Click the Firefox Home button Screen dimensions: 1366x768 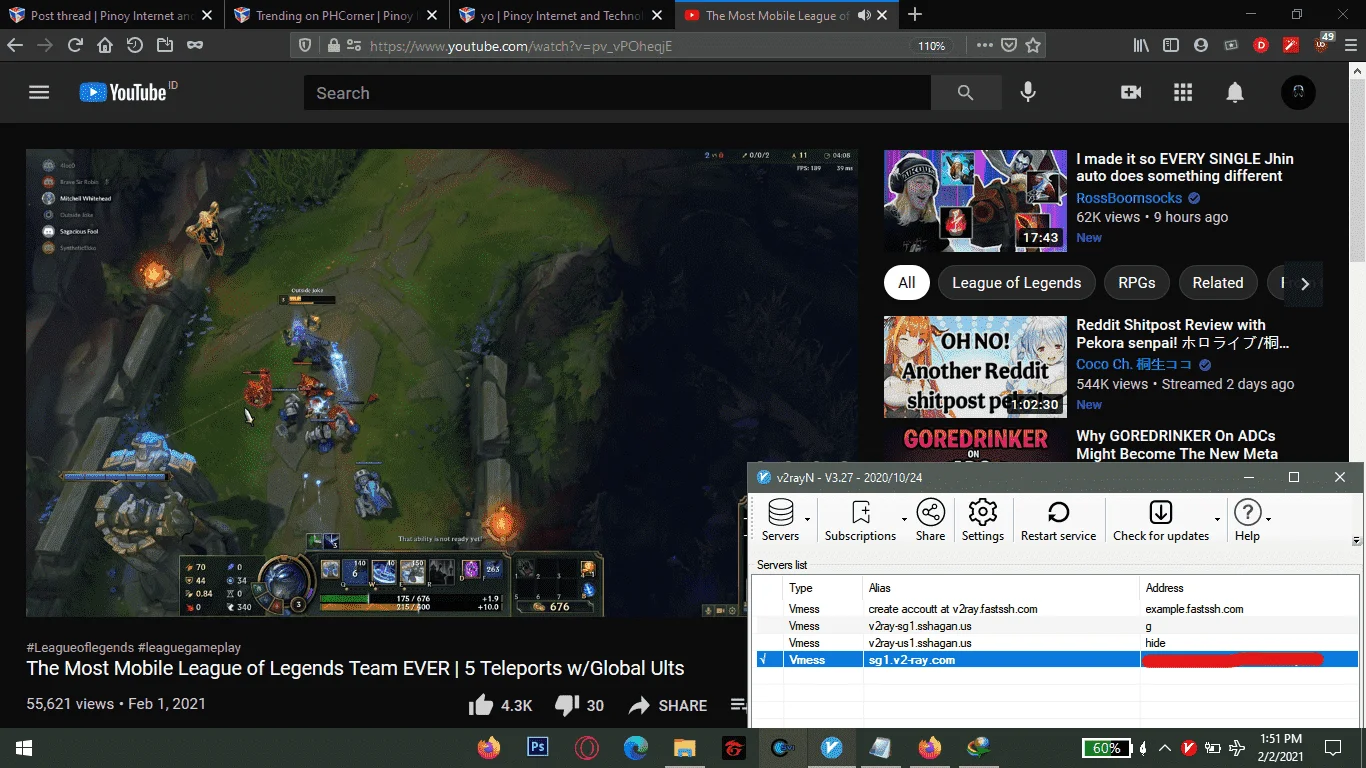(x=105, y=45)
